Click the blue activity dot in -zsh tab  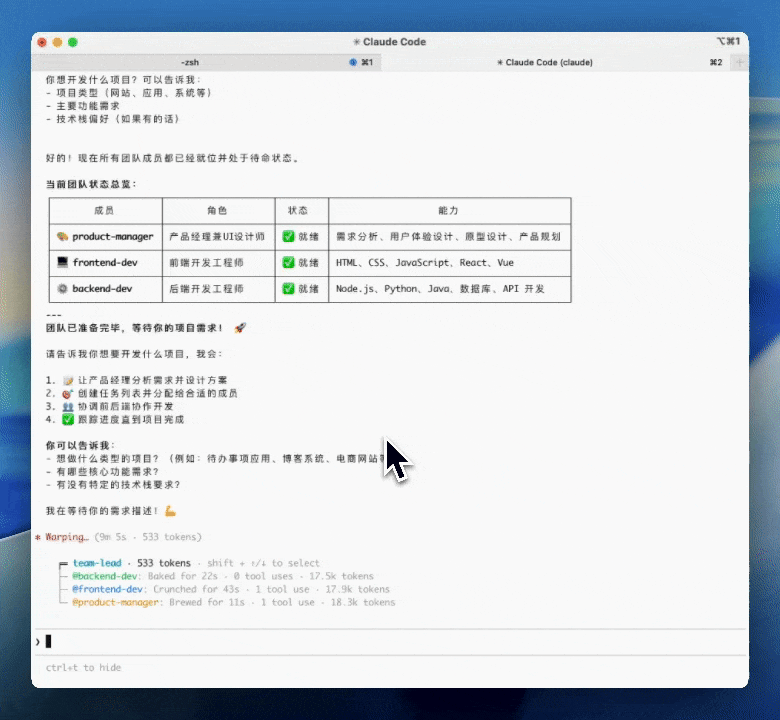click(353, 62)
